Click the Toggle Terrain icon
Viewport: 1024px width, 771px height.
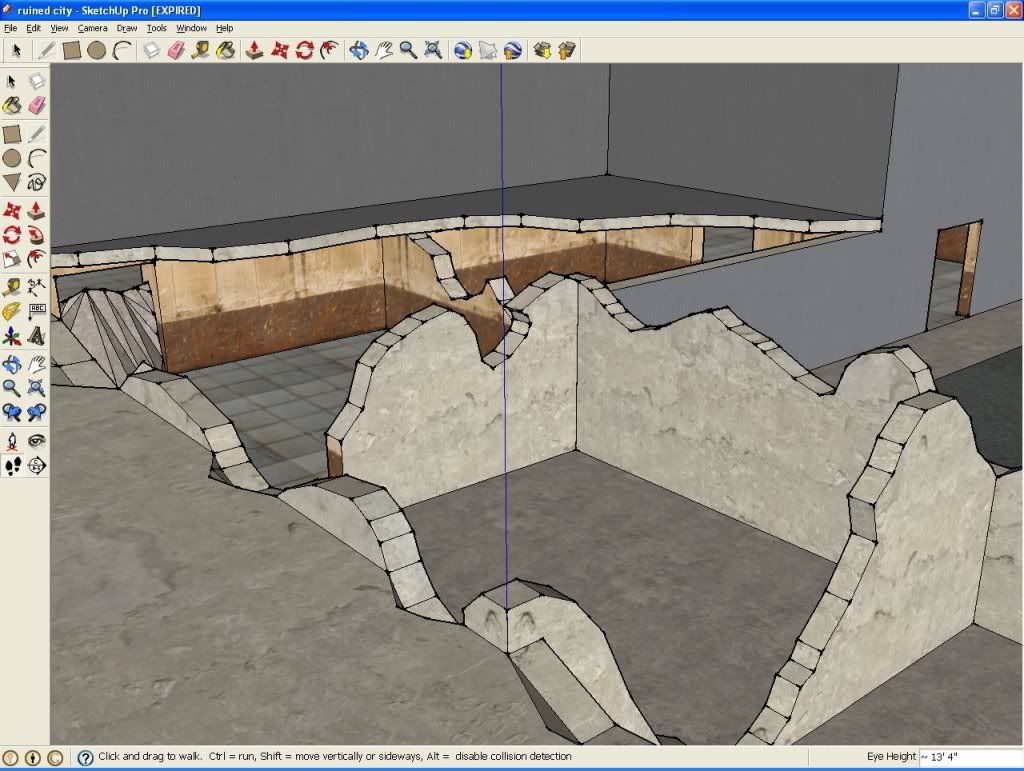[488, 50]
